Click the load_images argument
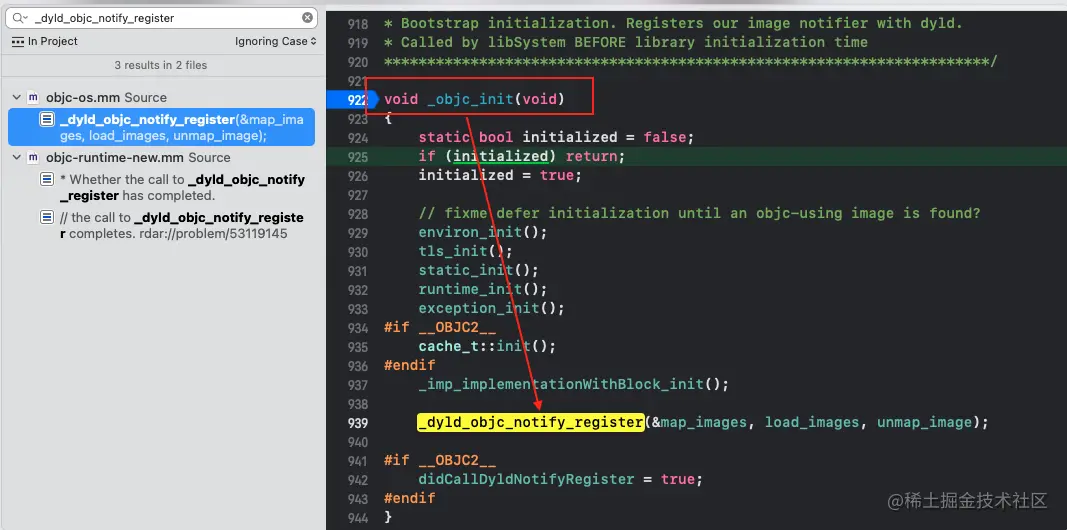 click(812, 423)
